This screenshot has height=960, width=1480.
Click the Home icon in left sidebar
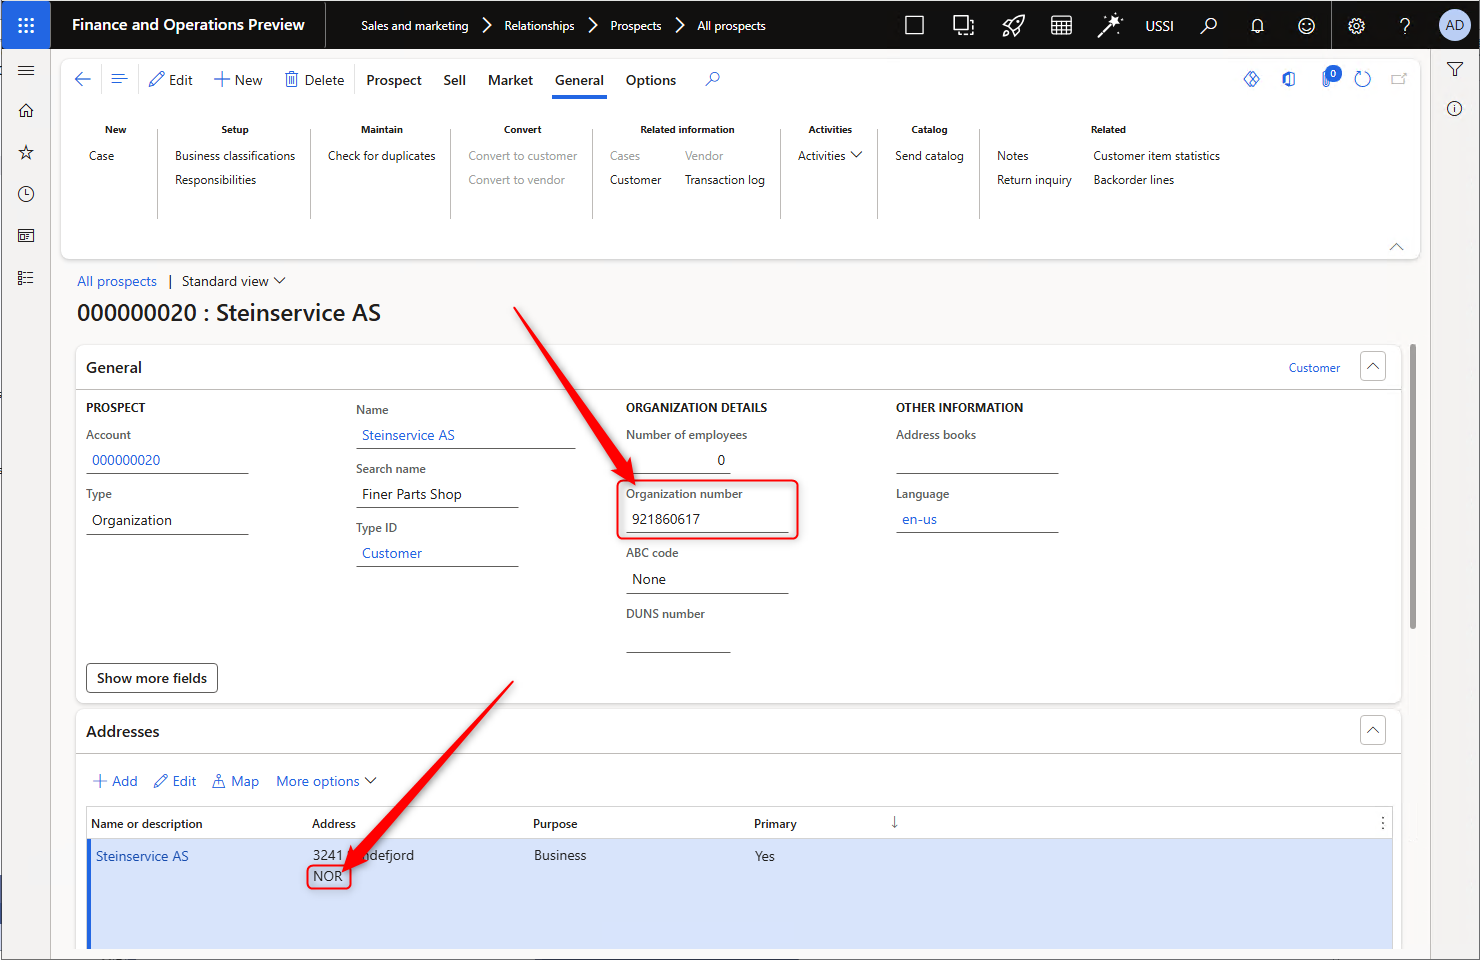pos(26,111)
